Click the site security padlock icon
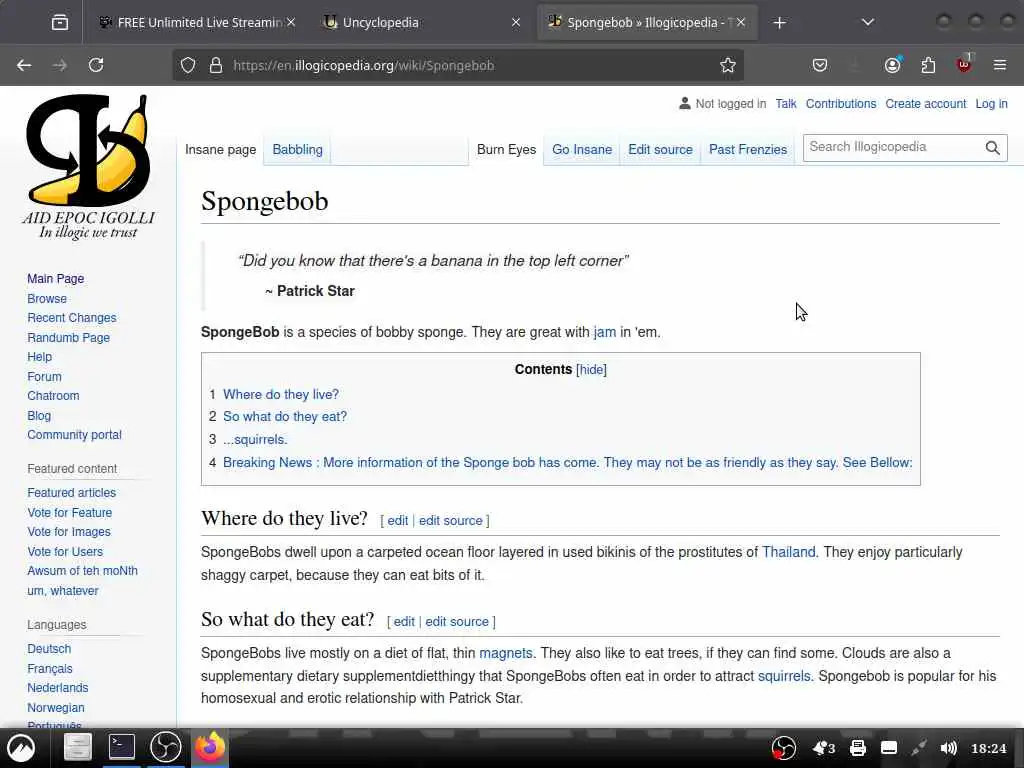Screen dimensions: 1024x768 (216, 65)
